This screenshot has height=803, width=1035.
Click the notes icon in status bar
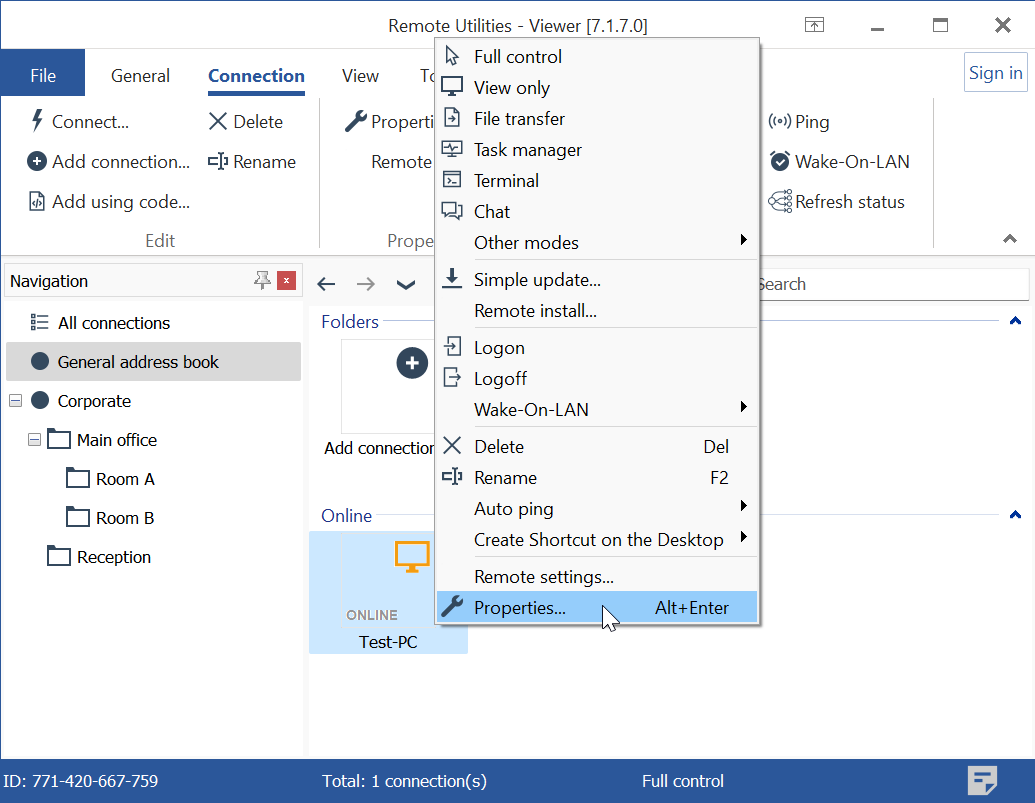pos(983,781)
